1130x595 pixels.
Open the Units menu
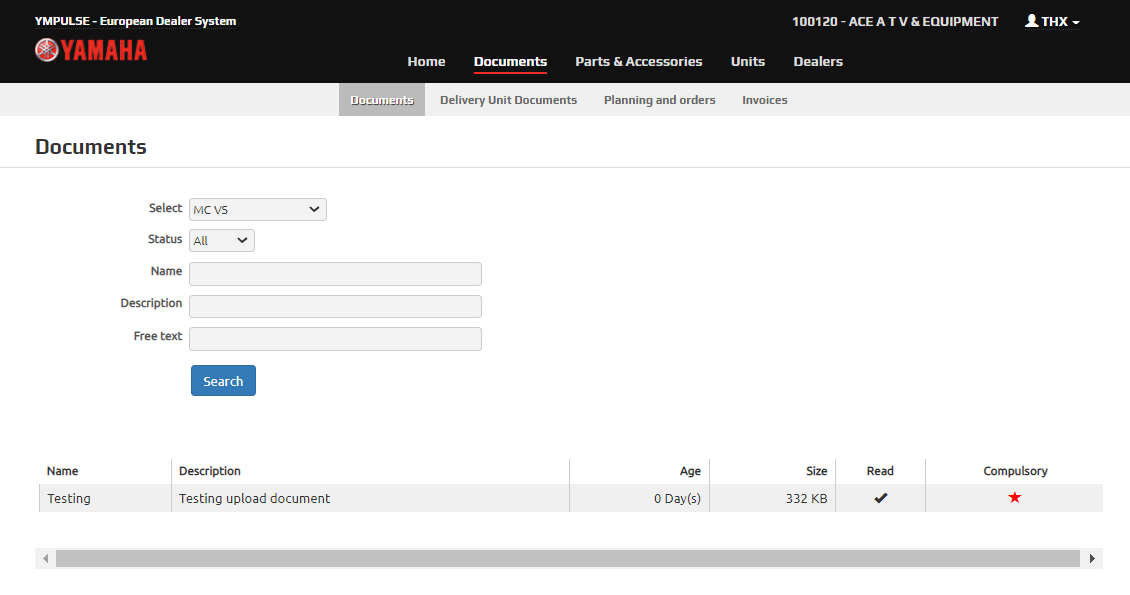click(747, 62)
